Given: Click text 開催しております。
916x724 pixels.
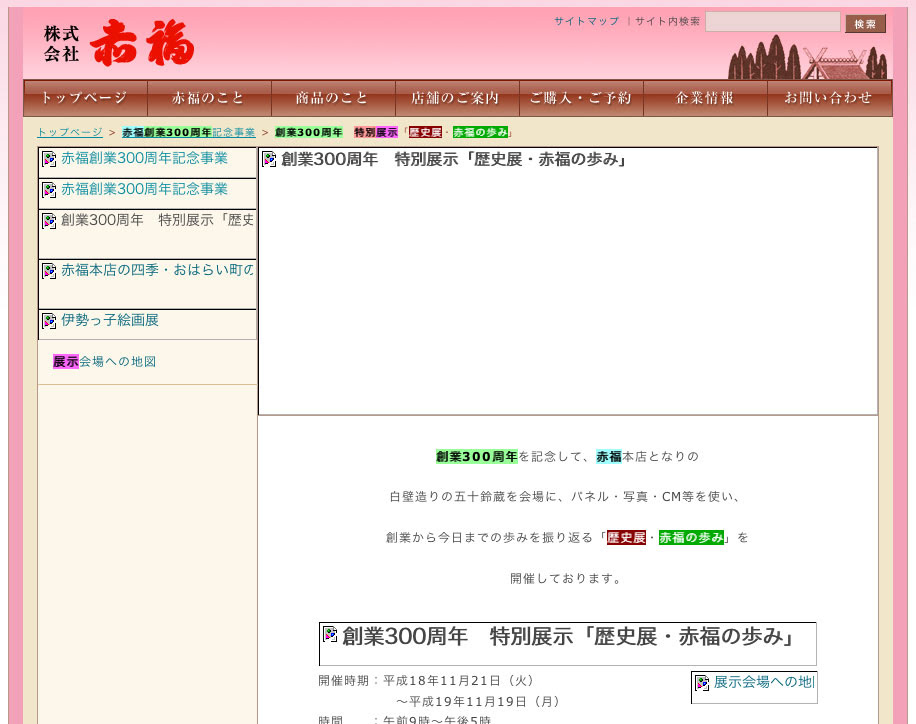Looking at the screenshot, I should 566,578.
